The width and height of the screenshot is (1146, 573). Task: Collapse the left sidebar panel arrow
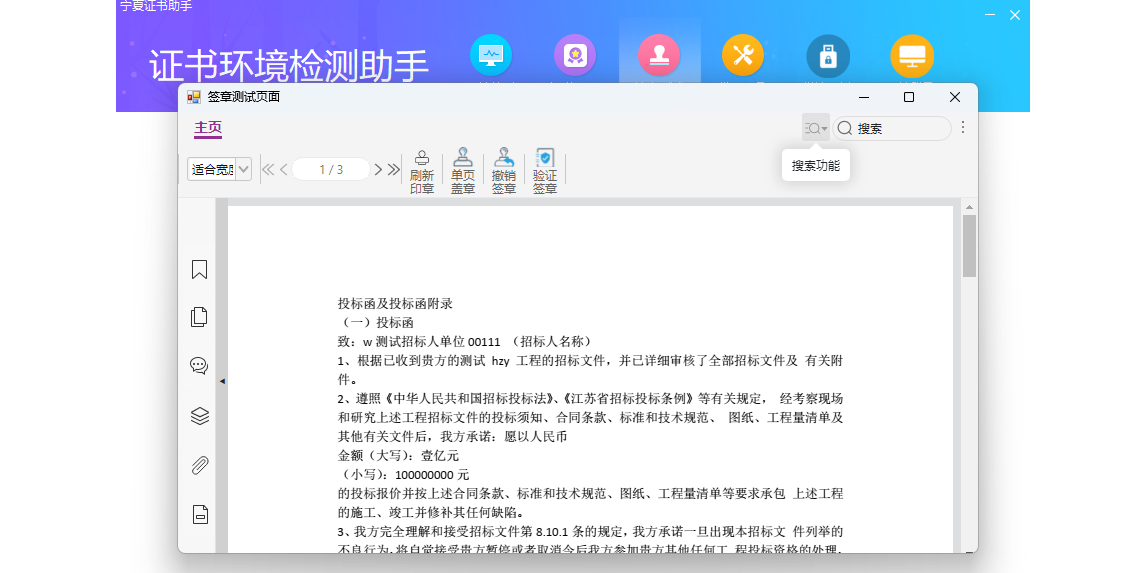[222, 381]
